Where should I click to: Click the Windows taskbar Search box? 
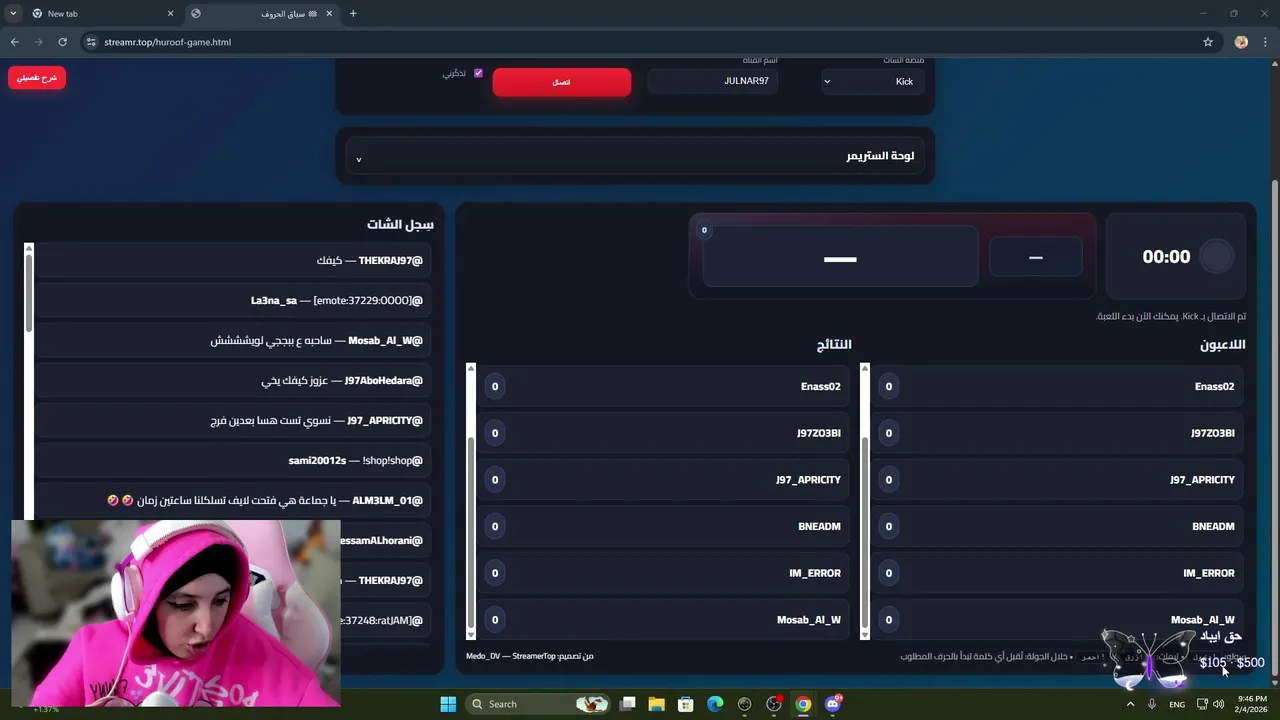pyautogui.click(x=540, y=704)
